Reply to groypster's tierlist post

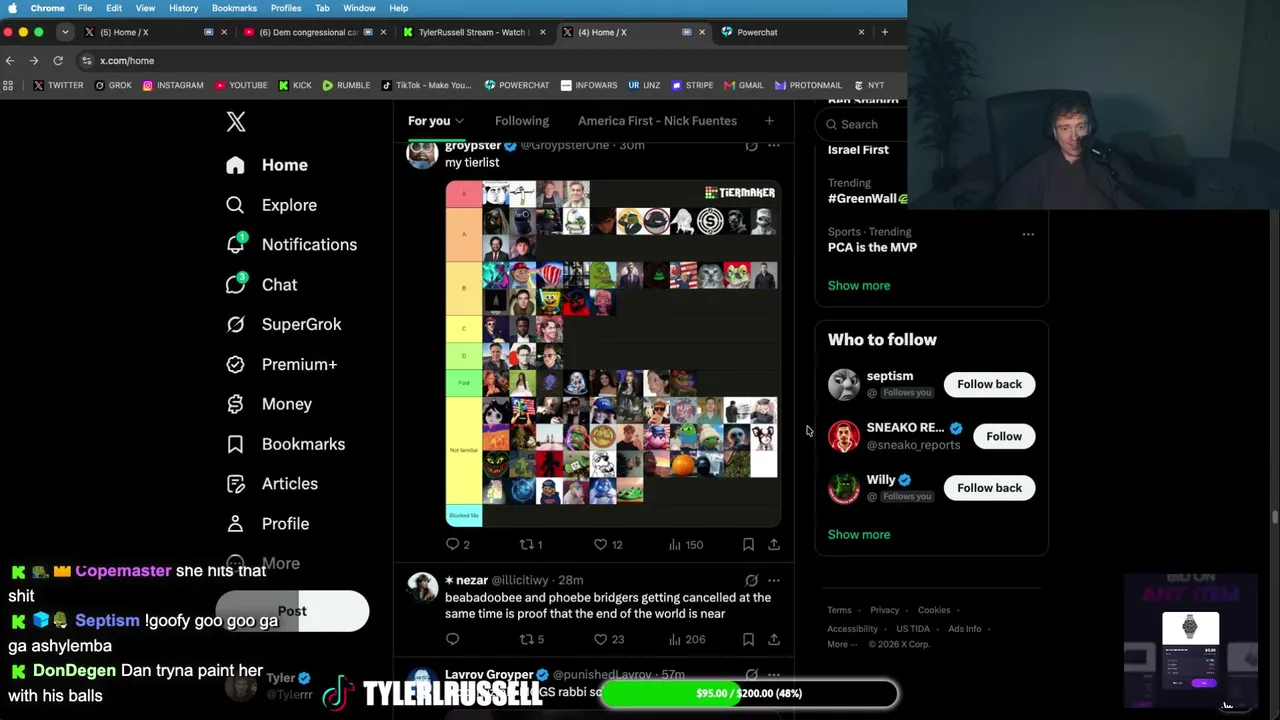pos(453,544)
